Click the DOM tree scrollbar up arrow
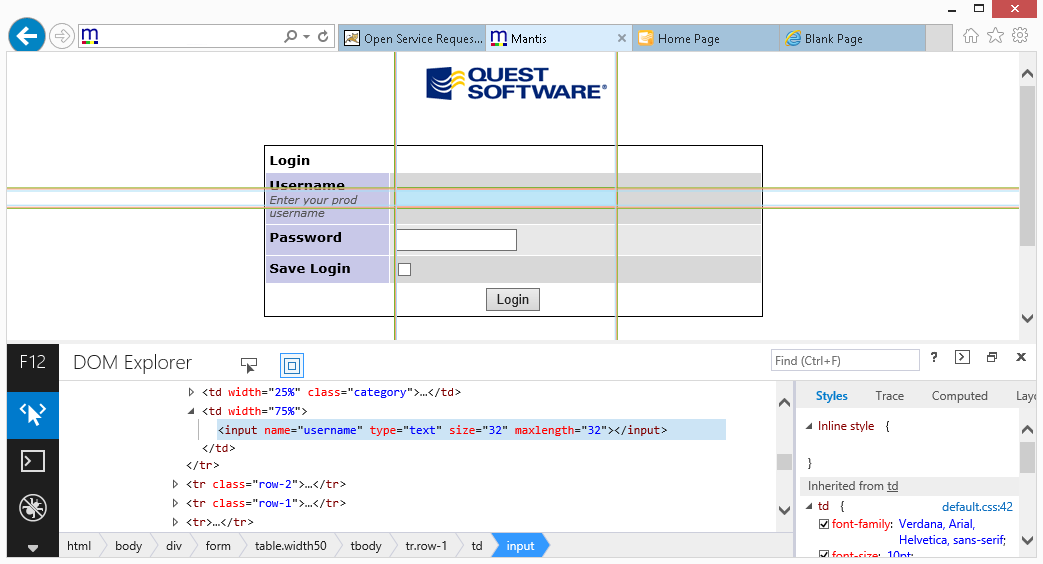1043x564 pixels. point(784,402)
